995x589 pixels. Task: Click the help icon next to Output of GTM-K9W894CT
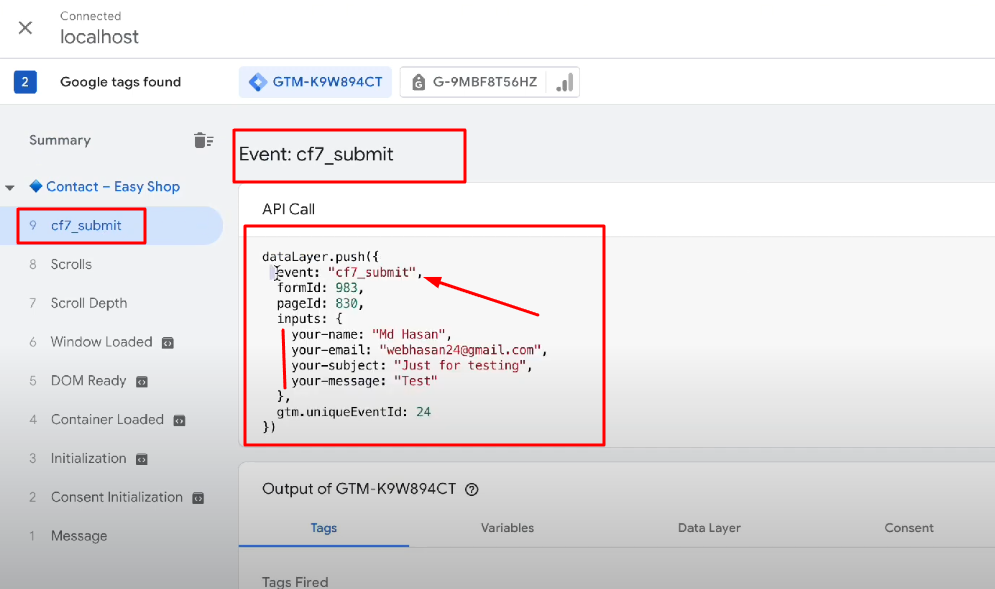(471, 489)
